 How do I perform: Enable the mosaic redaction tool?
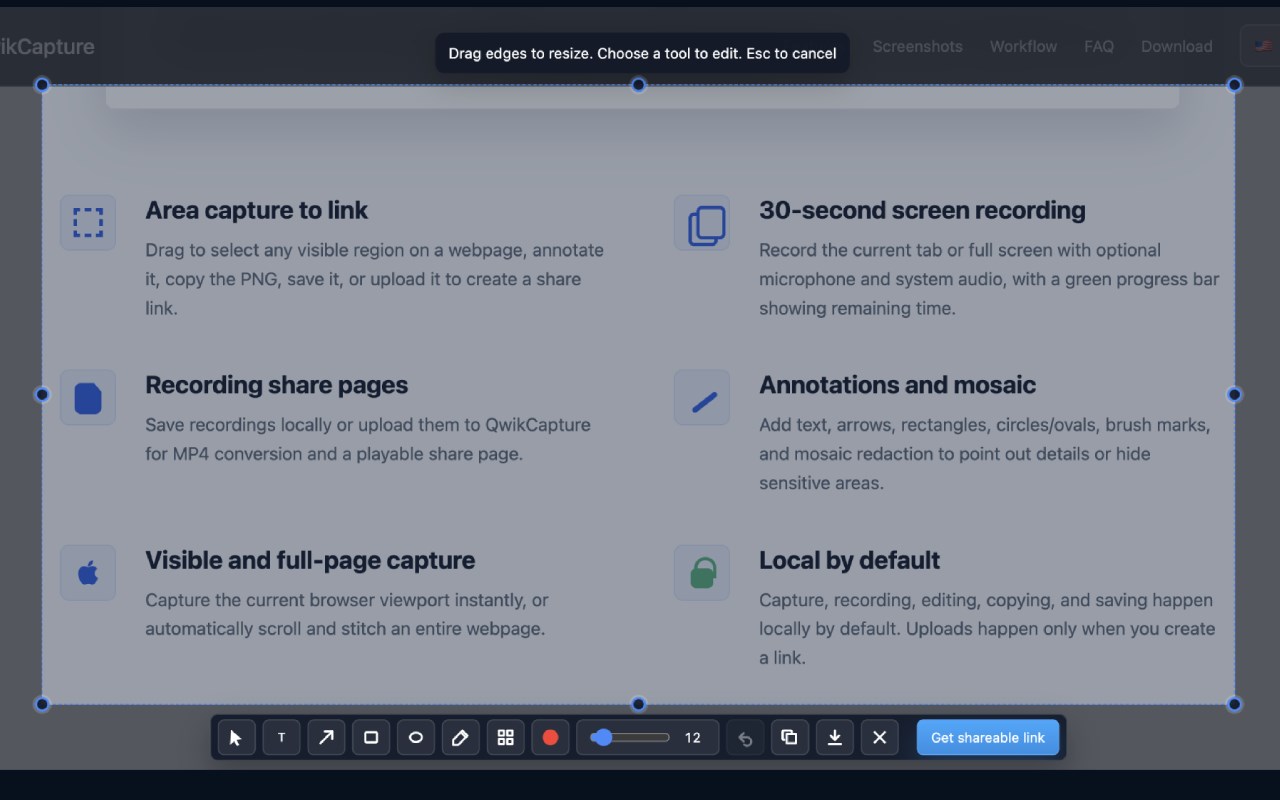505,738
